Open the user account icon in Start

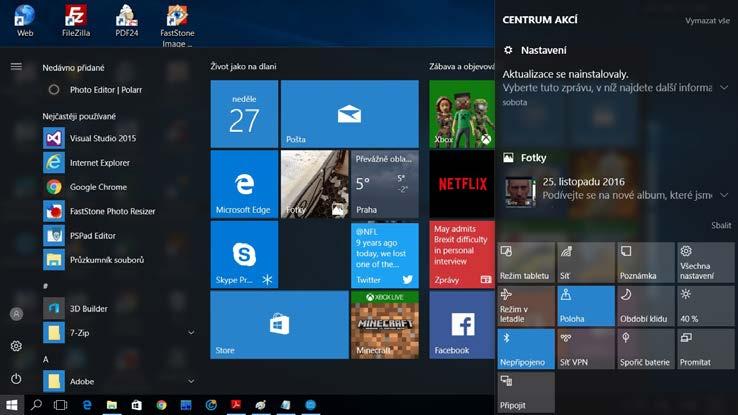tap(16, 314)
